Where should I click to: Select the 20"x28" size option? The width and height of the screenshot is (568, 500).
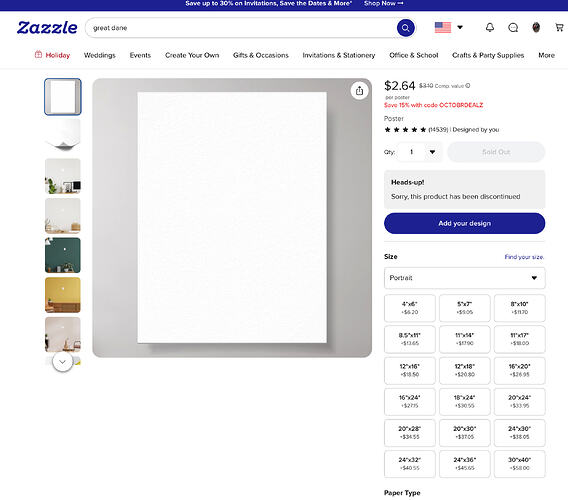tap(409, 433)
